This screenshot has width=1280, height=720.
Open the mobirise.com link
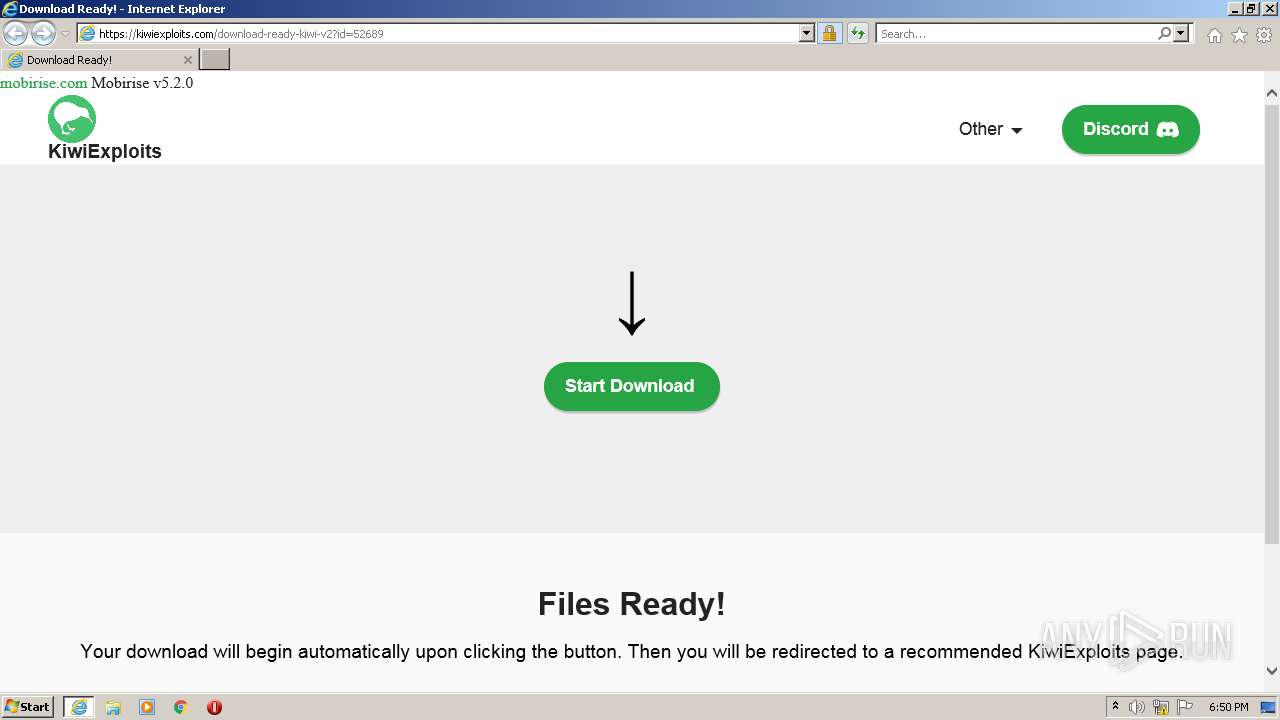tap(44, 83)
